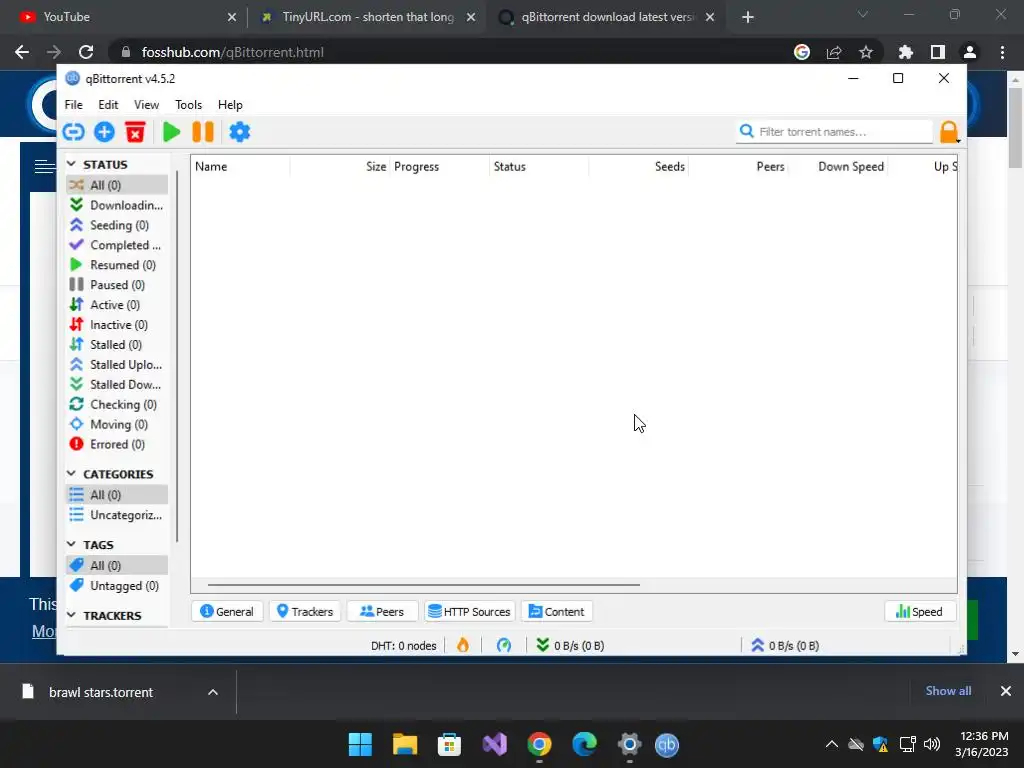Image resolution: width=1024 pixels, height=768 pixels.
Task: Select Checking (0) status filter
Action: (116, 404)
